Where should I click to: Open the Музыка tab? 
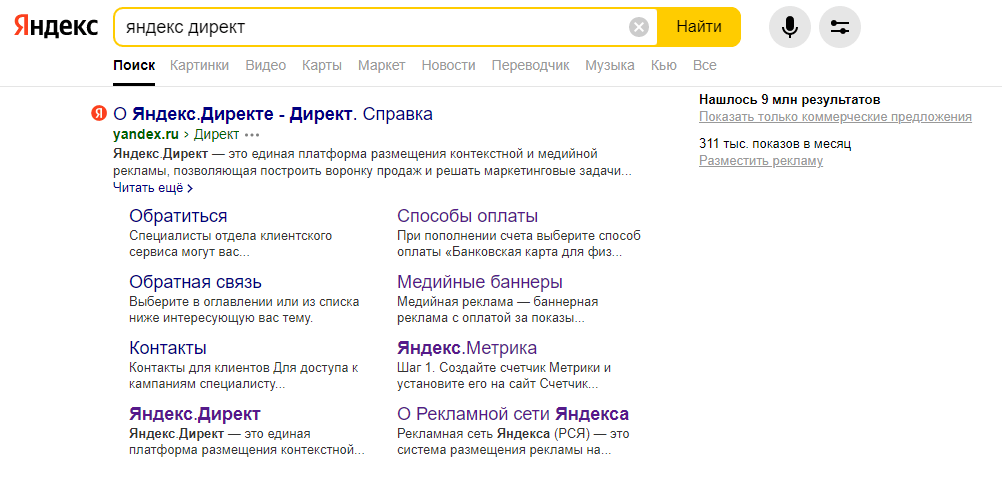point(610,65)
